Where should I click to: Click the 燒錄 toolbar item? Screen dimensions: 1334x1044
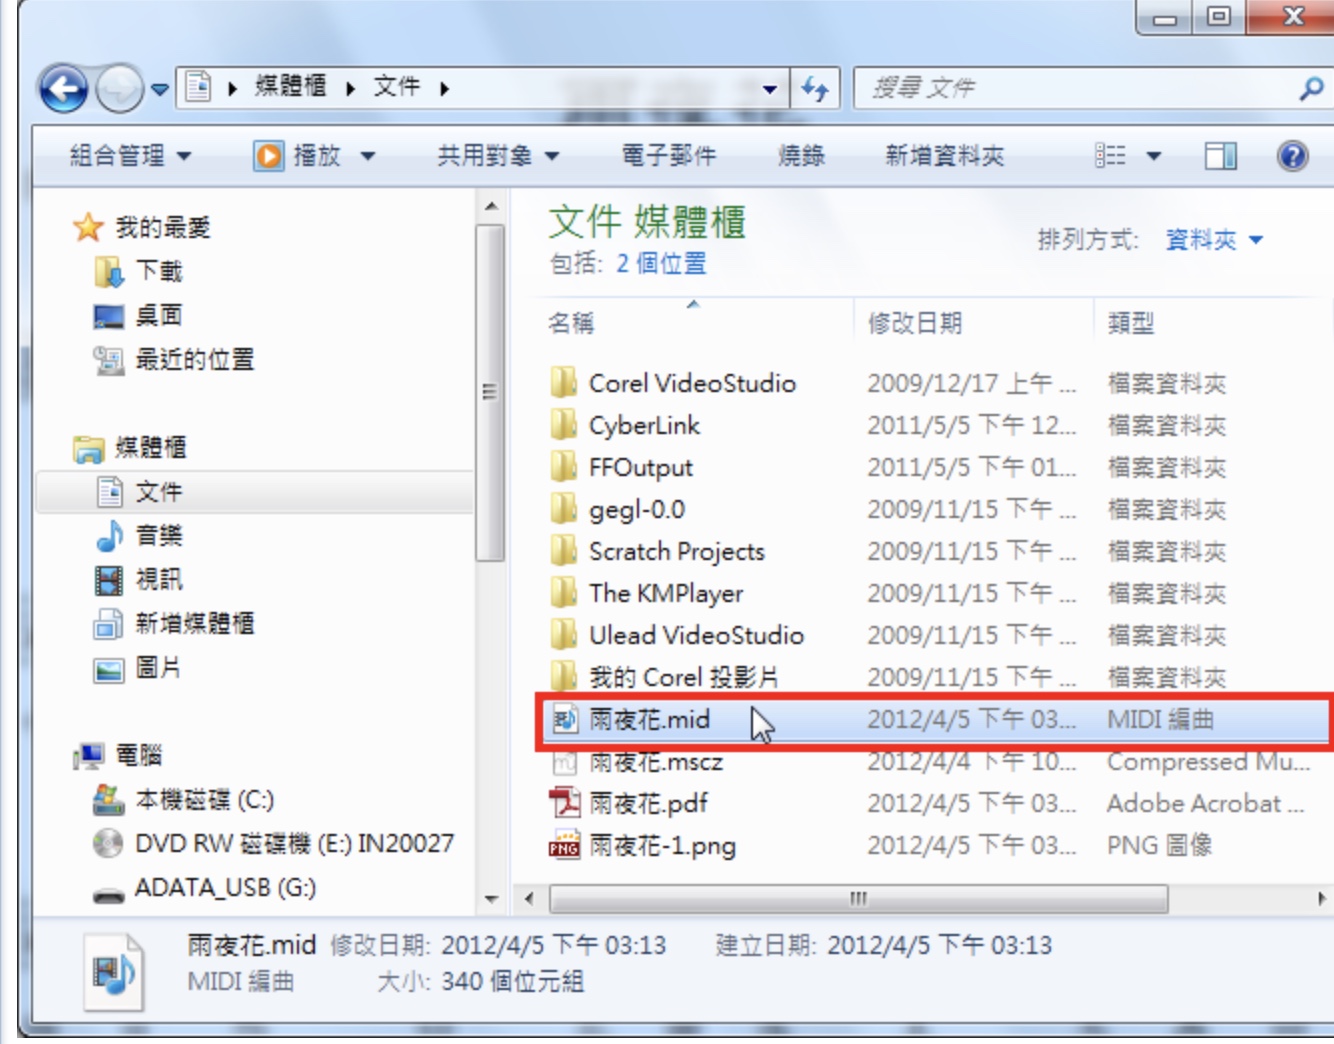[802, 156]
